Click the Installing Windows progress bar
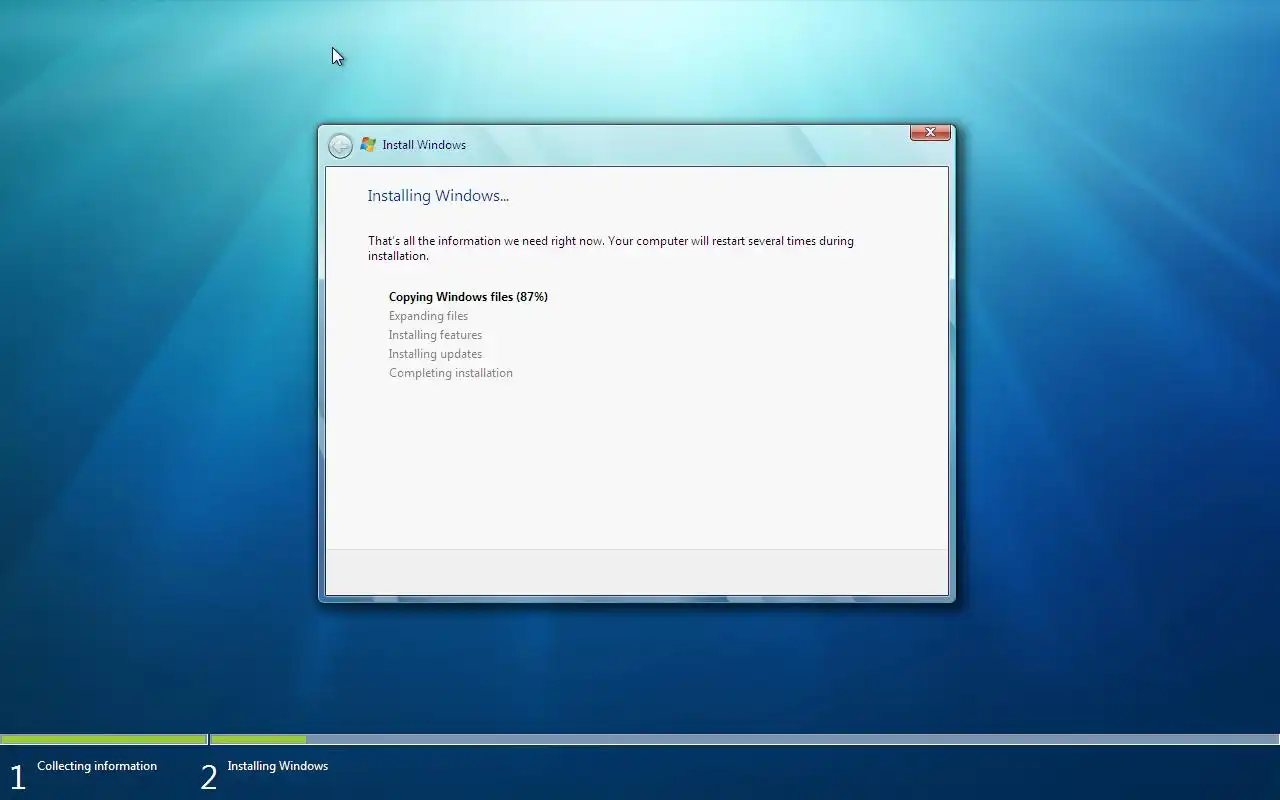1280x800 pixels. tap(745, 740)
